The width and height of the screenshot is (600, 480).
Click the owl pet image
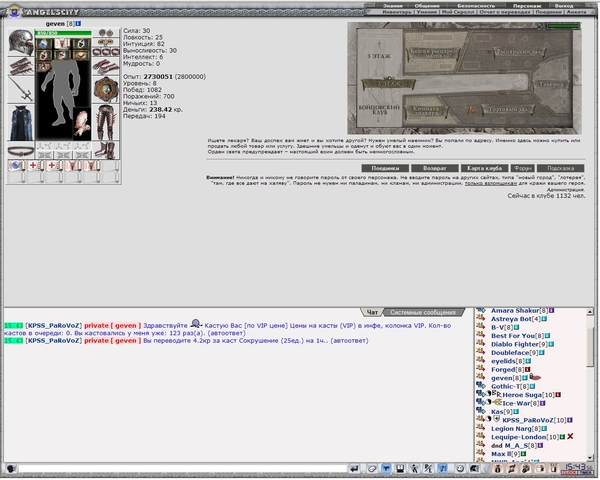[82, 123]
